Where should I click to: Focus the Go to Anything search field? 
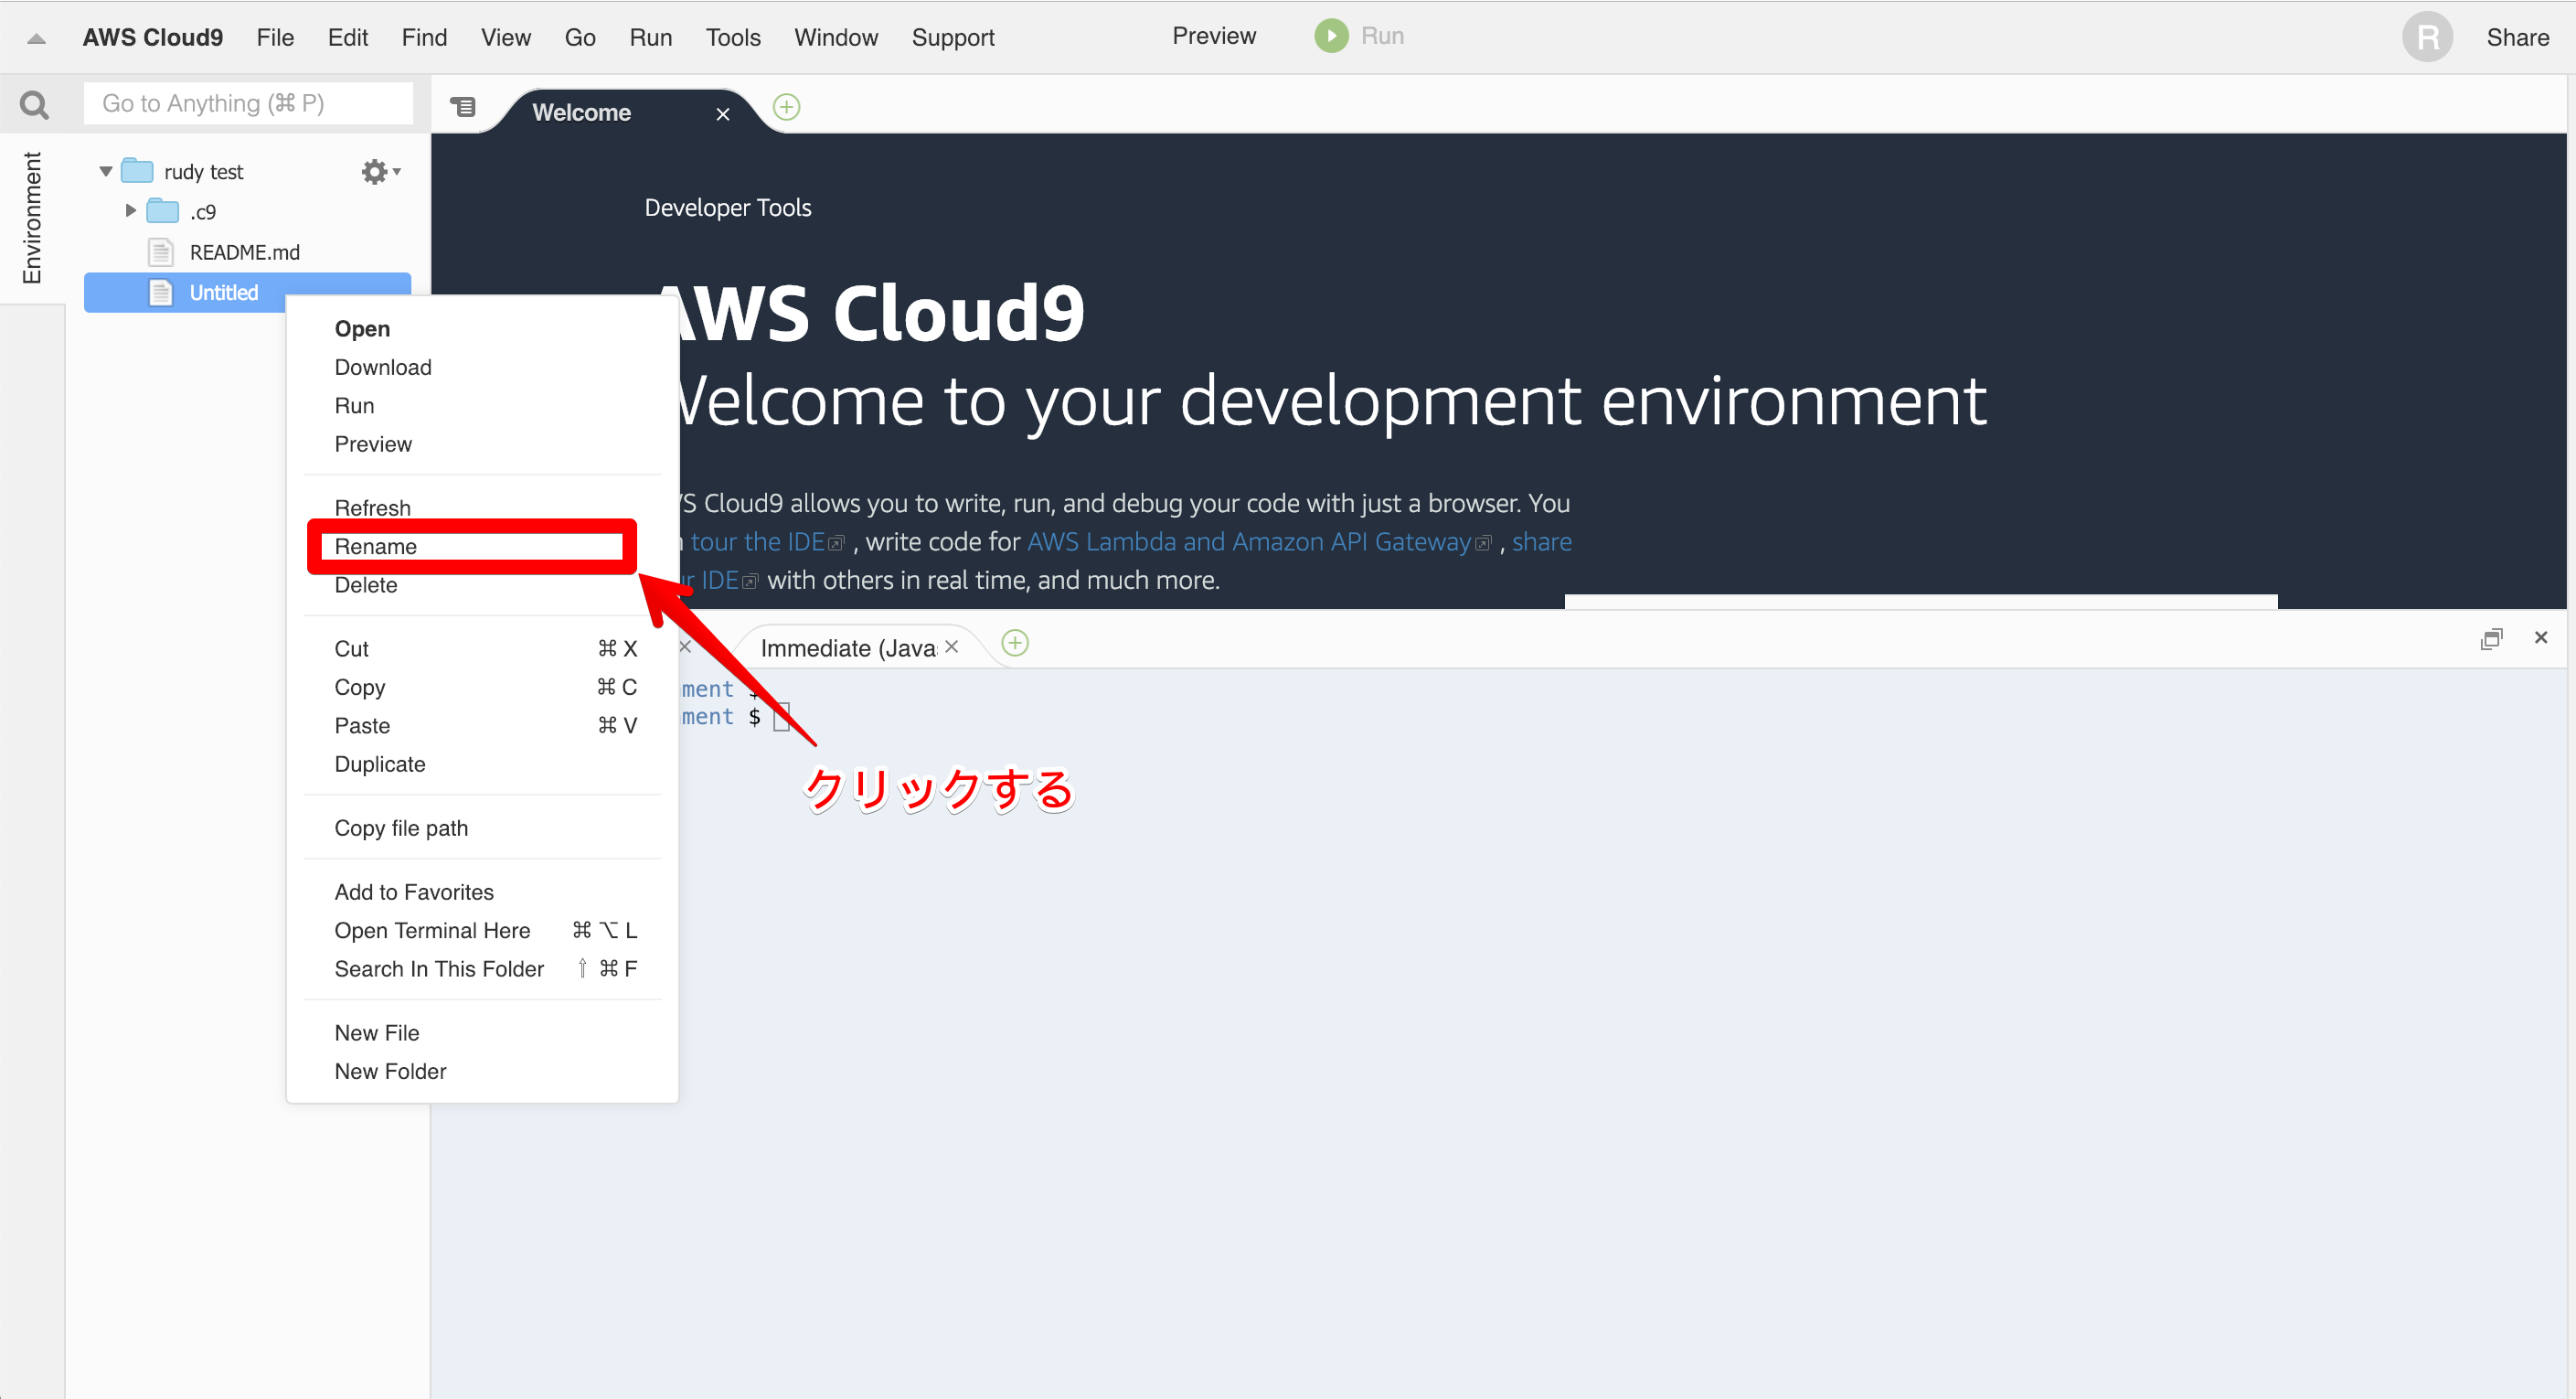[x=248, y=104]
